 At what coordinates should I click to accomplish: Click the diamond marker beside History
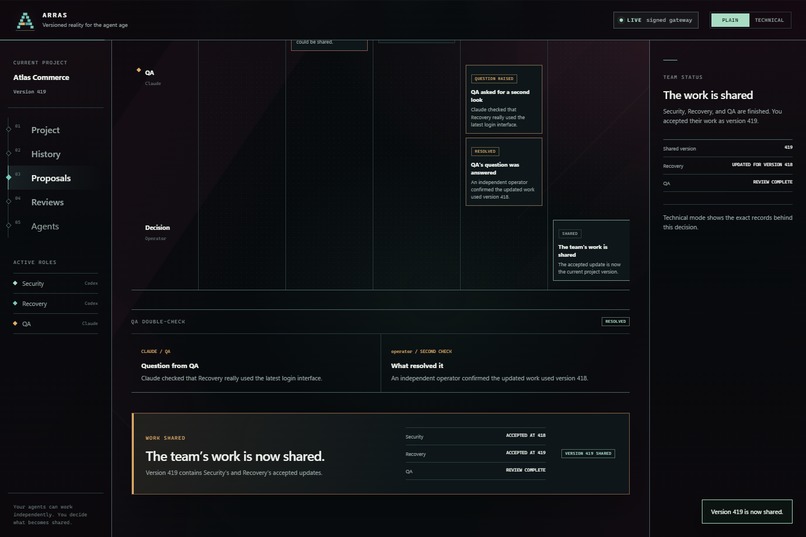point(9,153)
